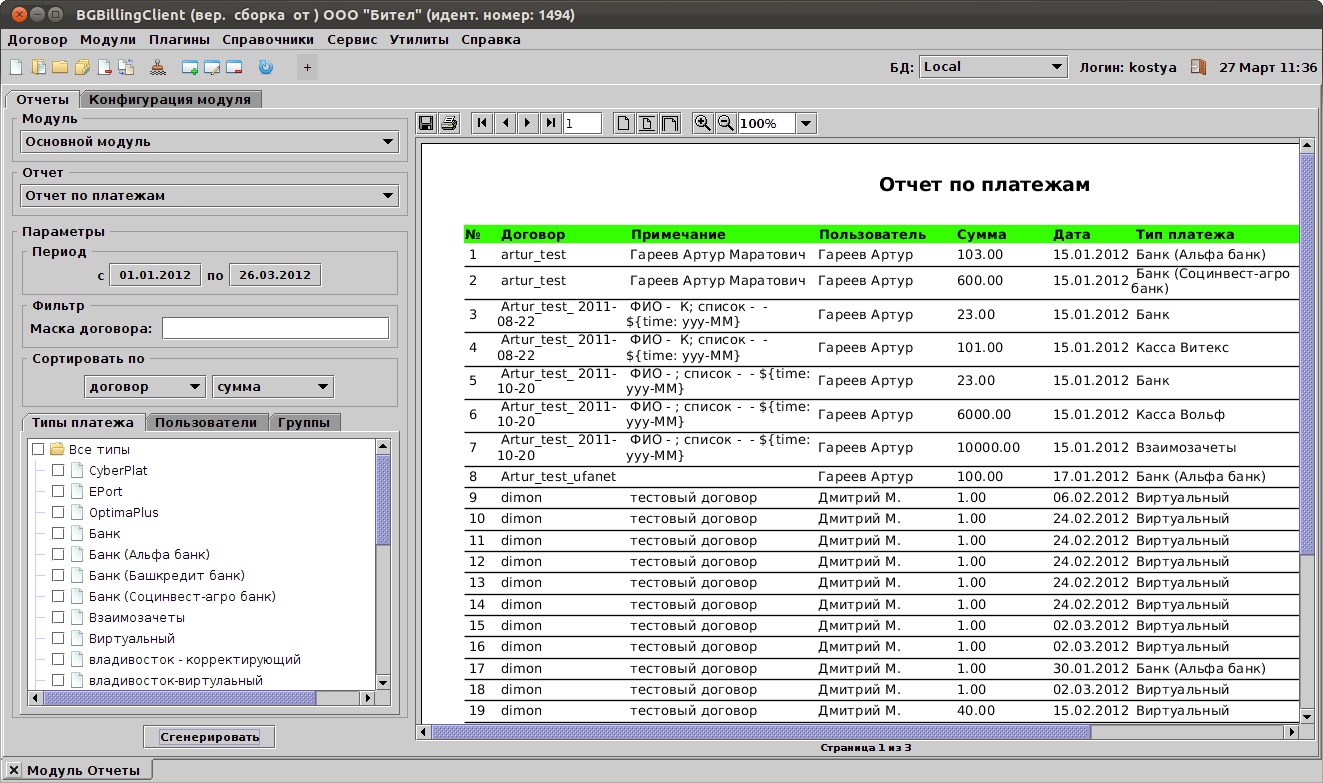Go to the first report page
Image resolution: width=1323 pixels, height=783 pixels.
pyautogui.click(x=483, y=123)
